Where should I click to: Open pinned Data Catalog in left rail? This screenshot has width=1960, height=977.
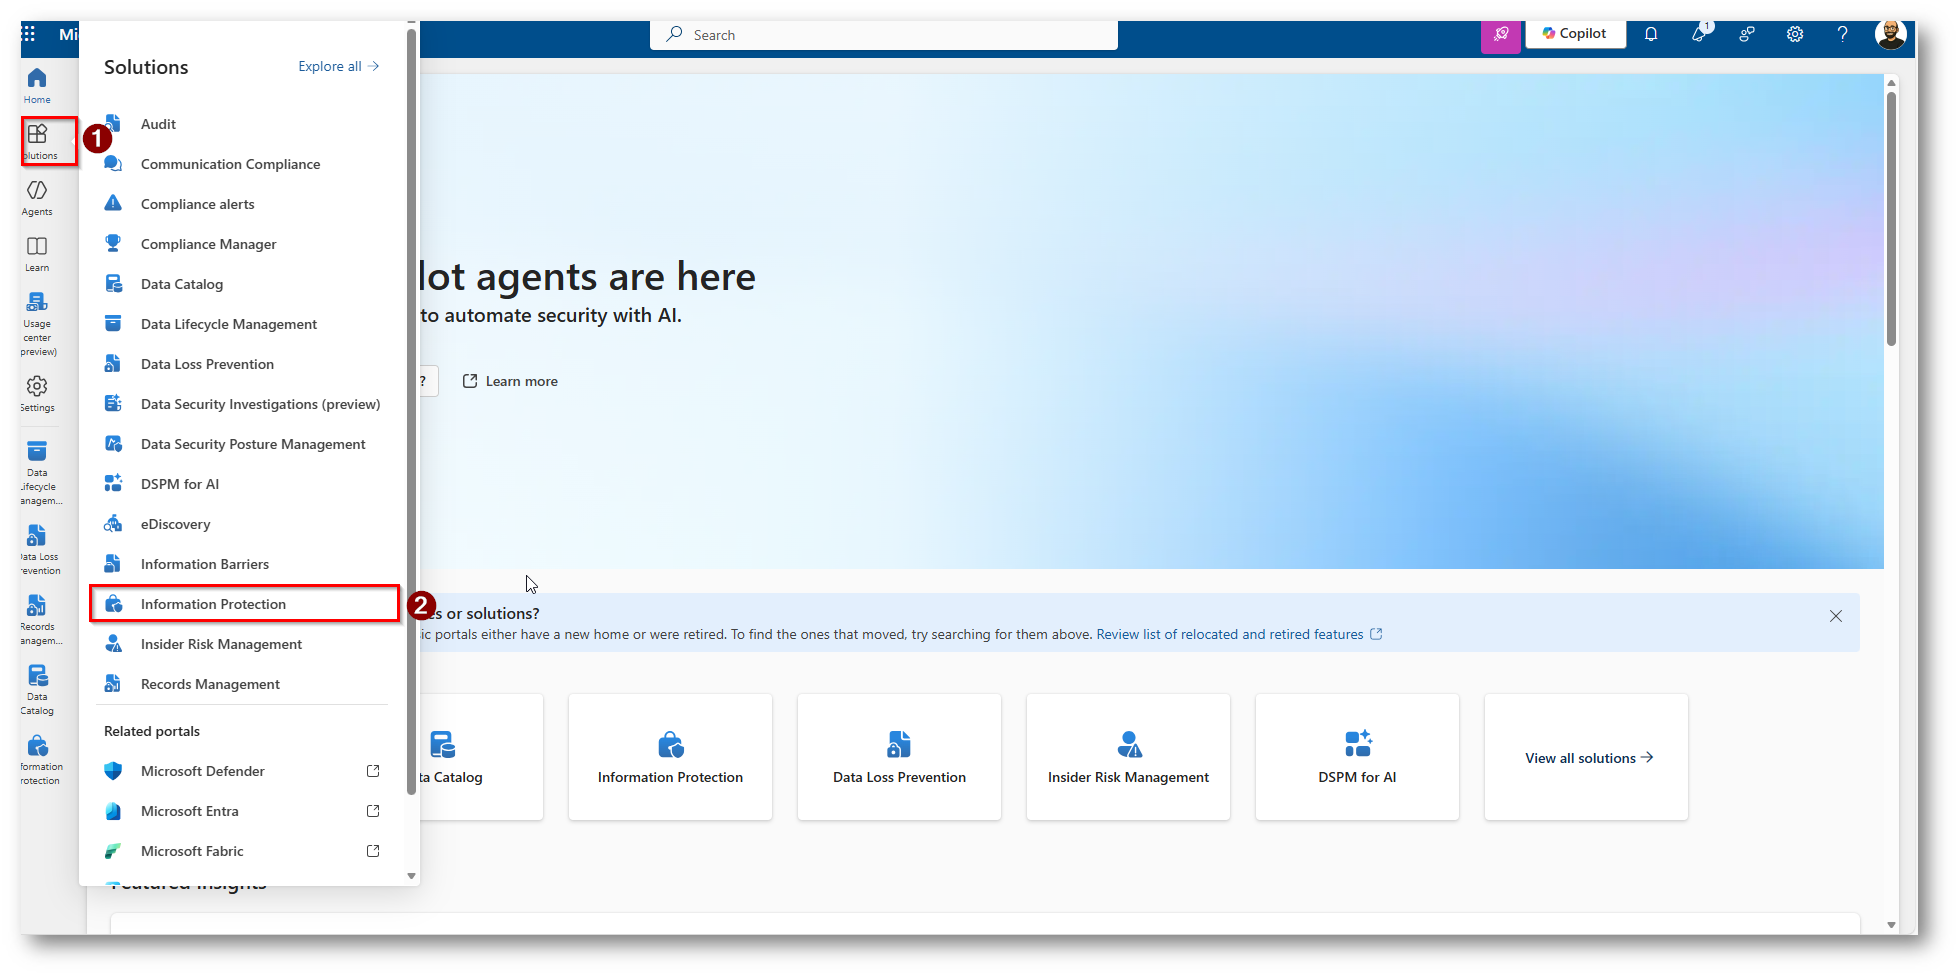(37, 690)
